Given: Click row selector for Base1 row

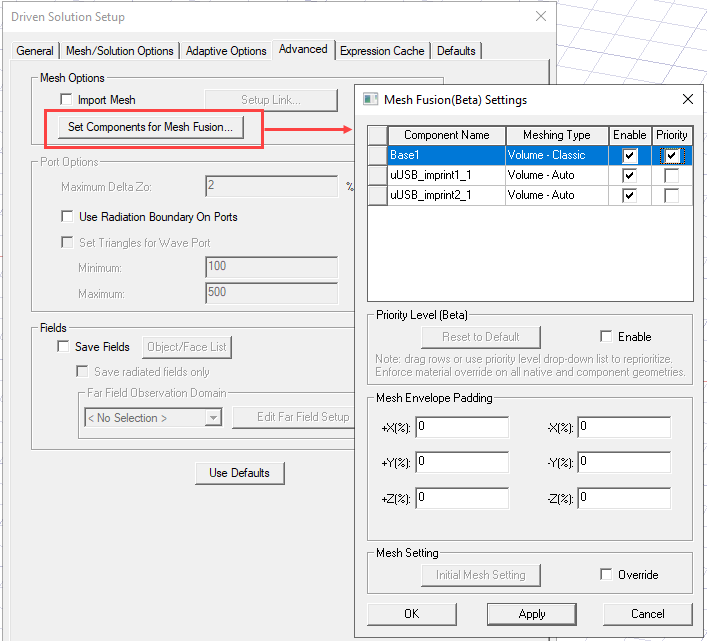Looking at the screenshot, I should click(378, 155).
